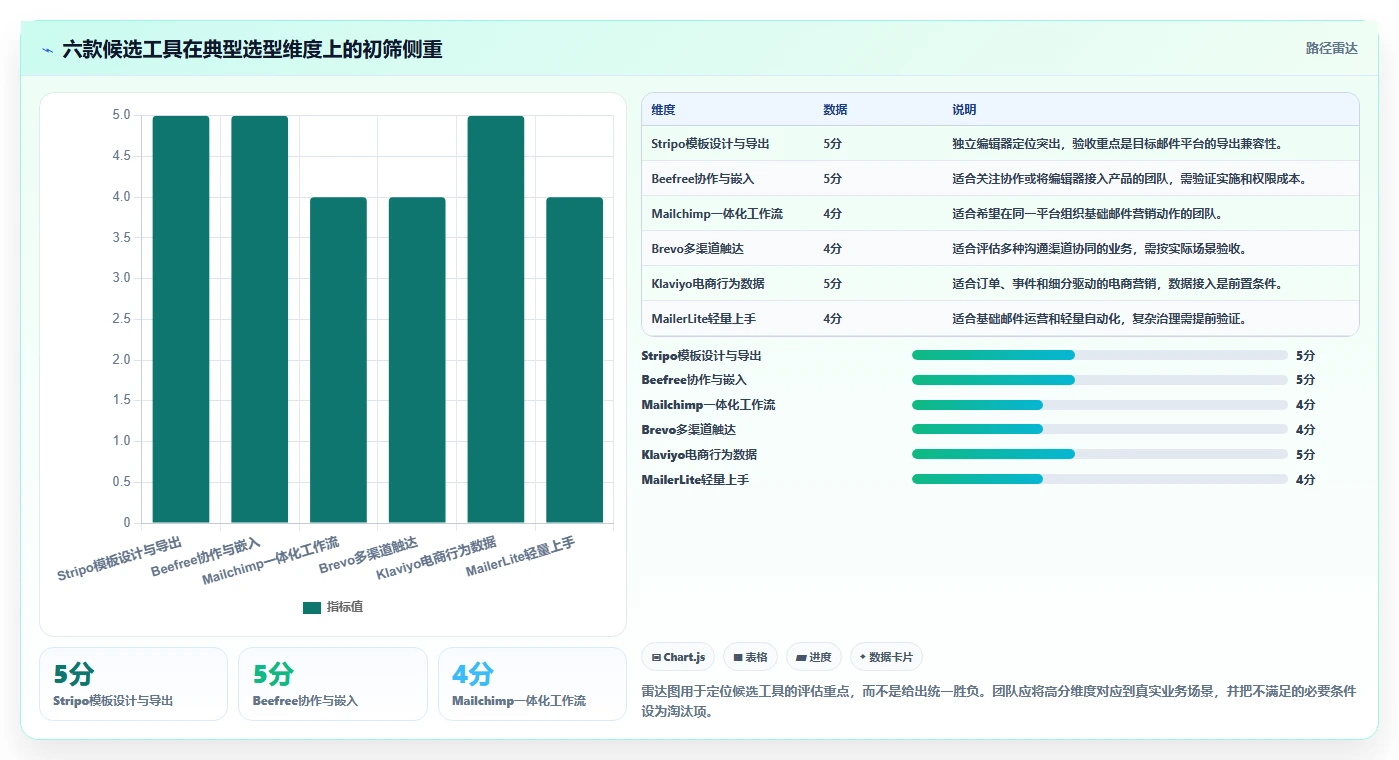
Task: Toggle the 指标值 legend color box
Action: pos(312,607)
